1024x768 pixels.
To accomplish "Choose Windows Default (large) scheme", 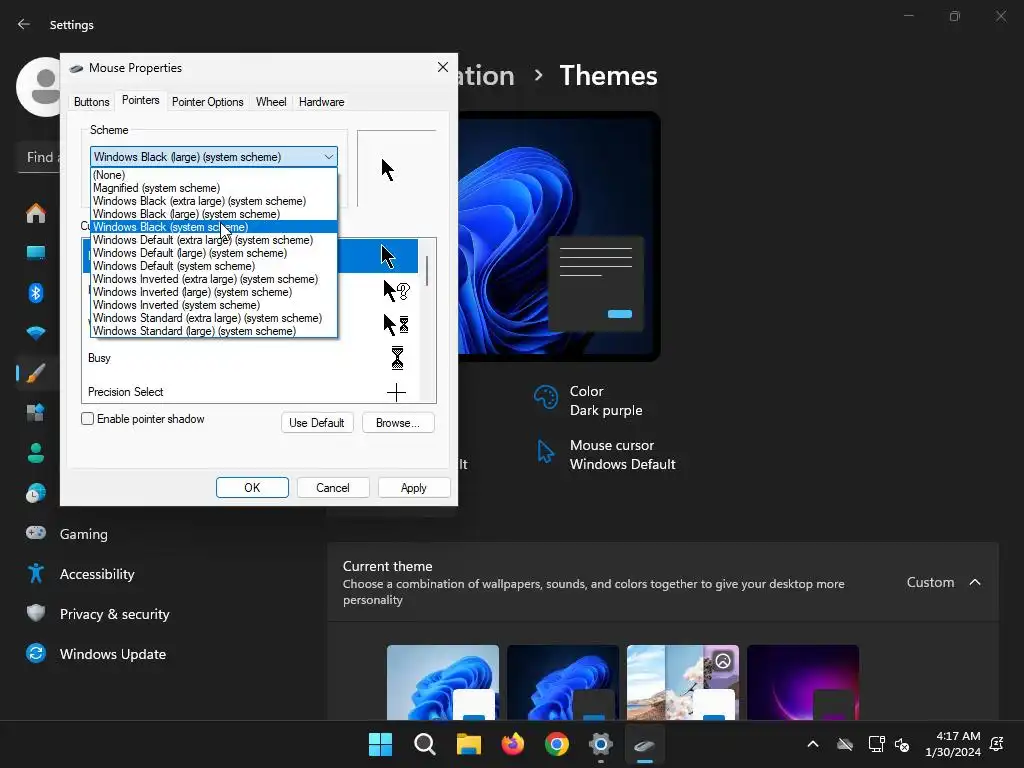I will click(214, 253).
